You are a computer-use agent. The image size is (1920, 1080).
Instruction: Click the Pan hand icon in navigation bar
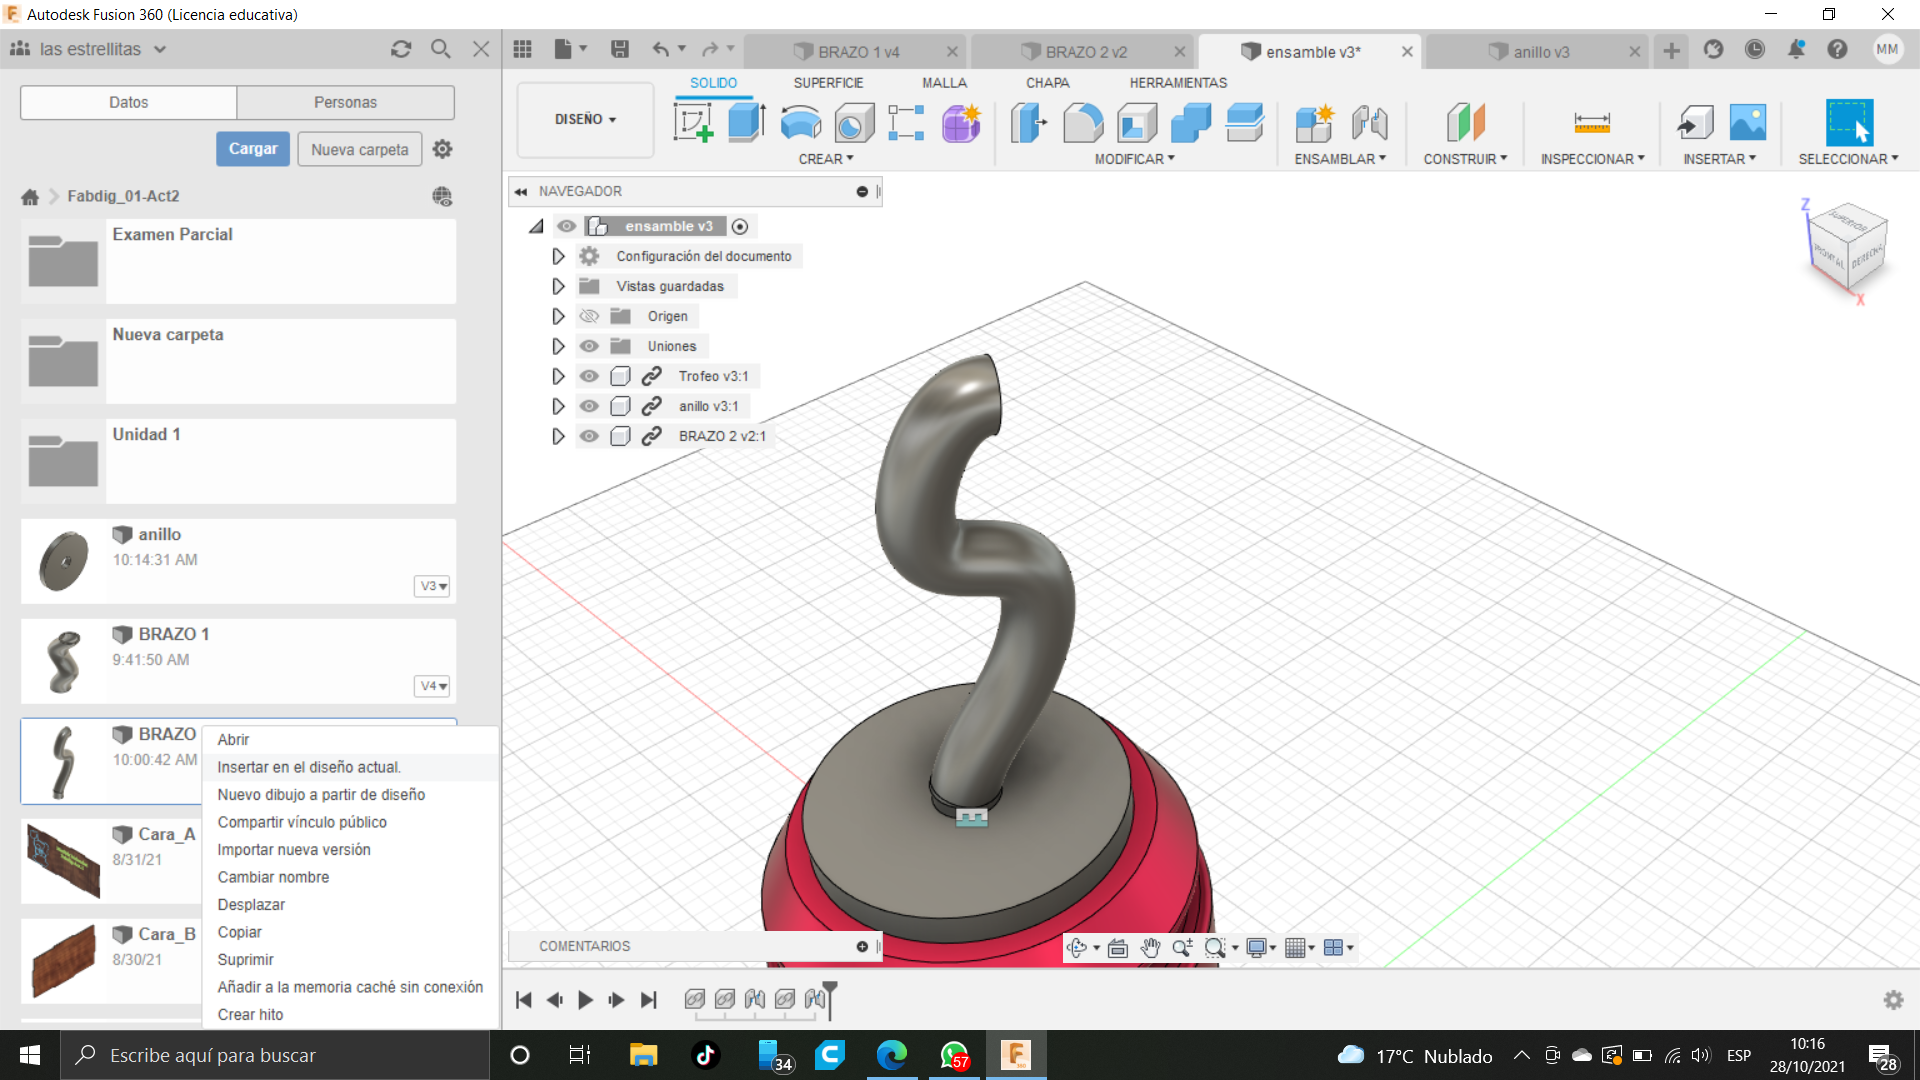[x=1150, y=948]
